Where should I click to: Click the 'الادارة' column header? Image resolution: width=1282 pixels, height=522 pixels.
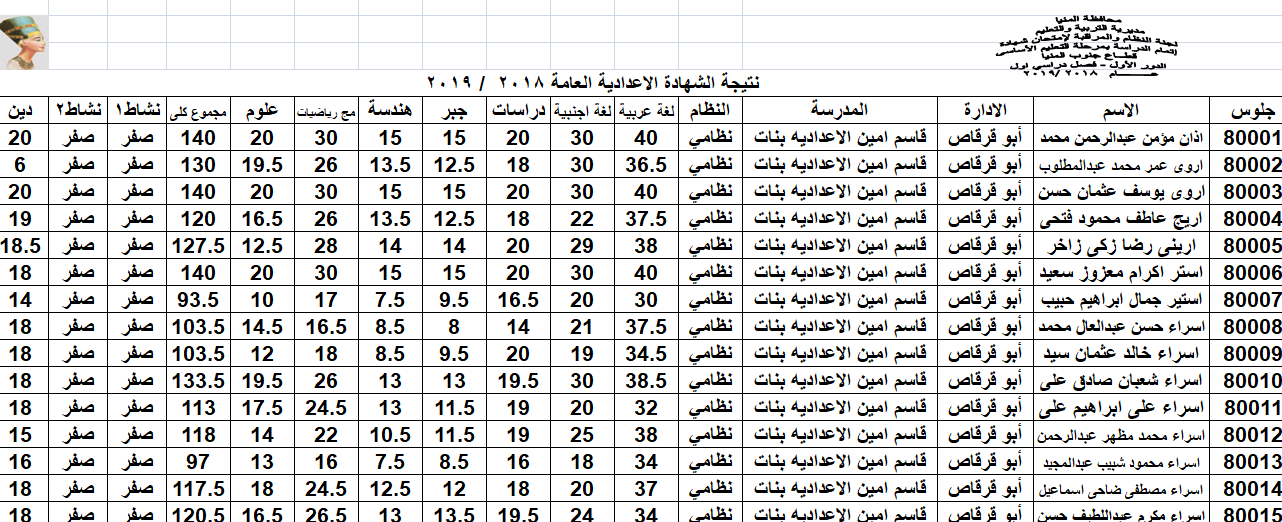985,110
